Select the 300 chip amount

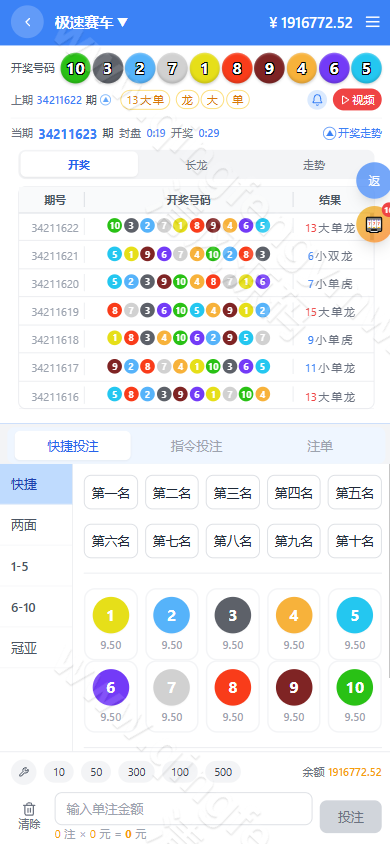click(137, 772)
